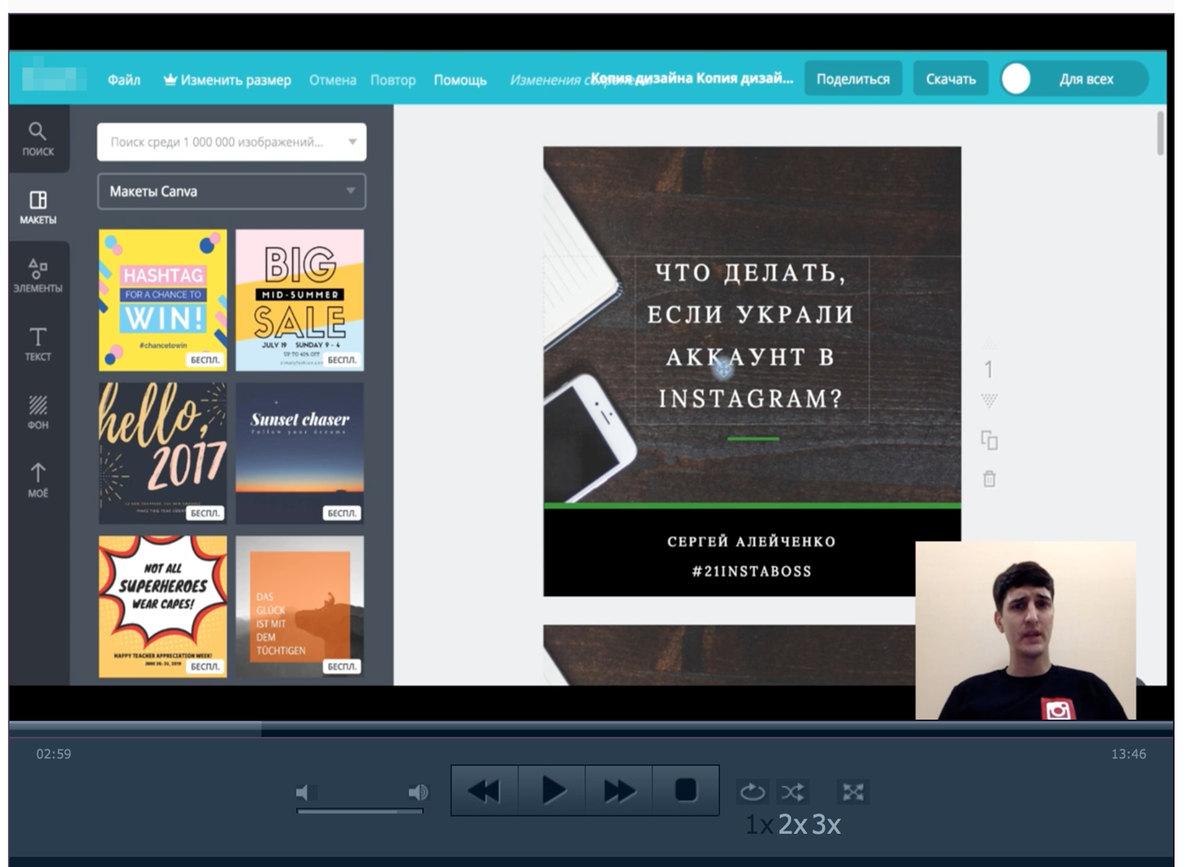Screen dimensions: 1200x867
Task: Open the Элементы elements sidebar tab
Action: click(38, 276)
